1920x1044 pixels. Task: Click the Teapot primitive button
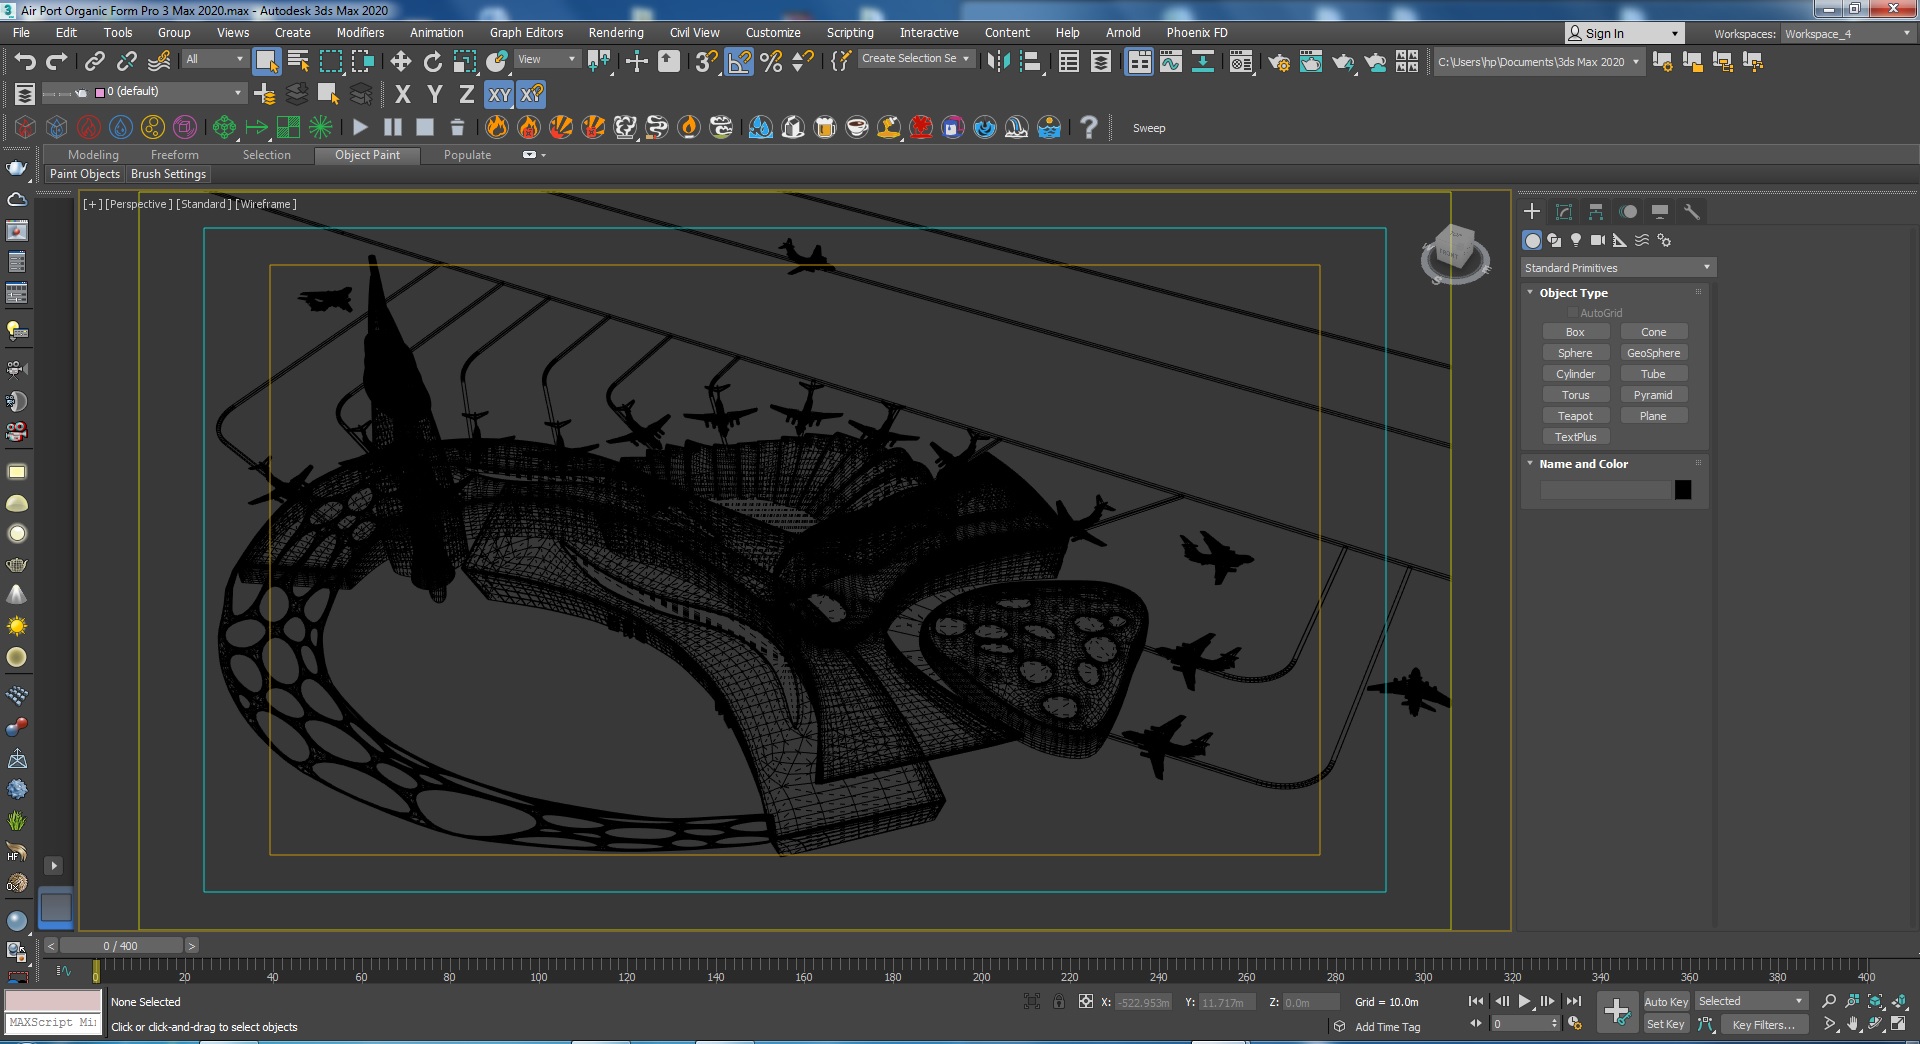coord(1574,416)
